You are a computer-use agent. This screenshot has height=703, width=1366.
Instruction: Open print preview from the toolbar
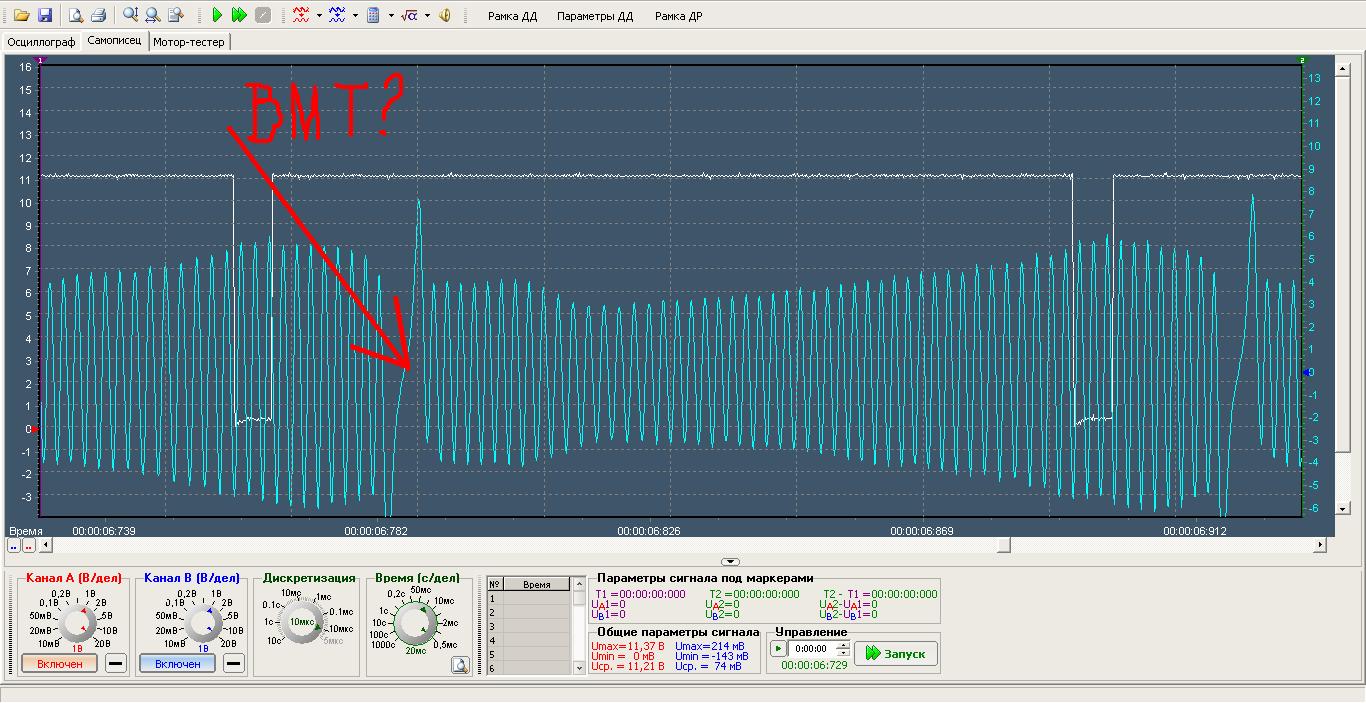(76, 15)
